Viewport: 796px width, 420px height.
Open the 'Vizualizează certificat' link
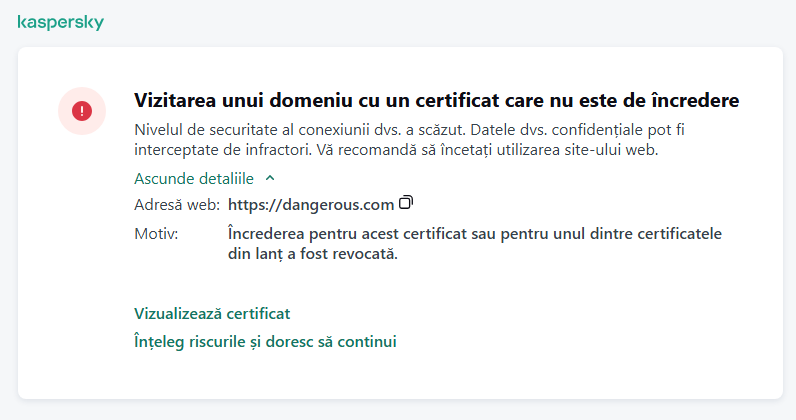[212, 313]
